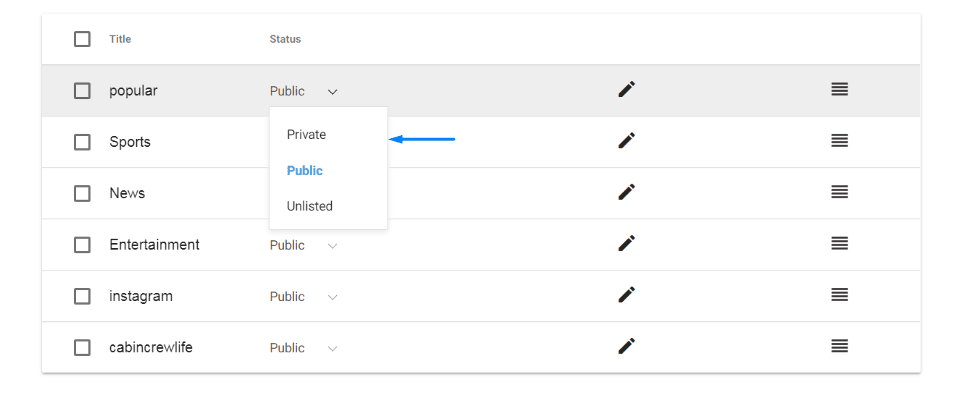
Task: Click the reorder handle for cabincrewlife
Action: [840, 347]
